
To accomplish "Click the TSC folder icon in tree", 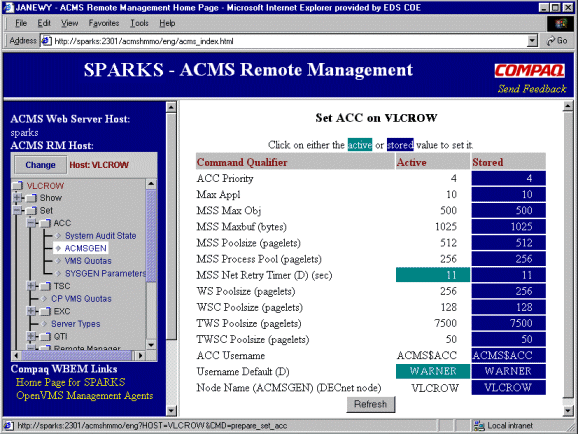I will click(45, 286).
